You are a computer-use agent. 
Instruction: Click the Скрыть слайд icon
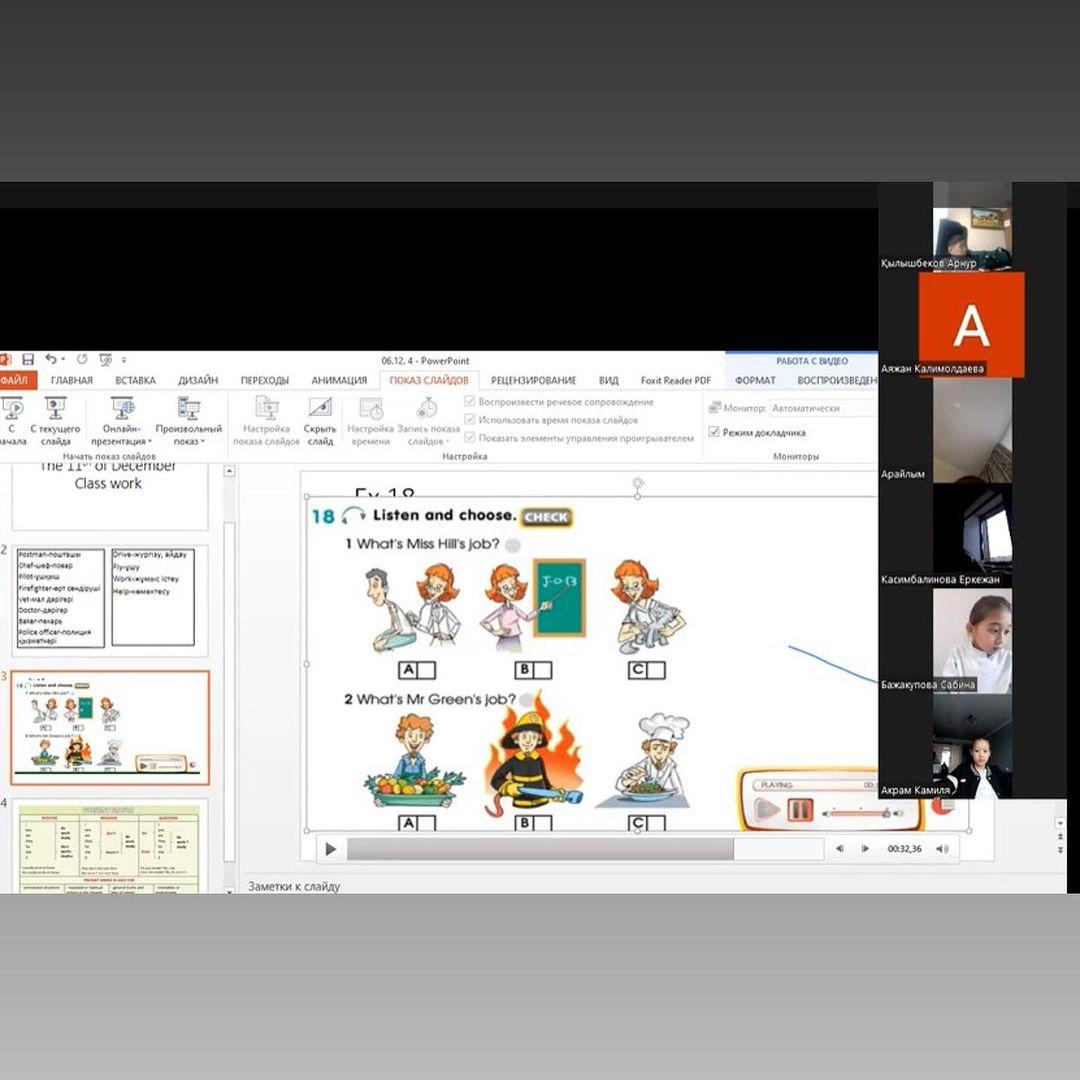(320, 408)
